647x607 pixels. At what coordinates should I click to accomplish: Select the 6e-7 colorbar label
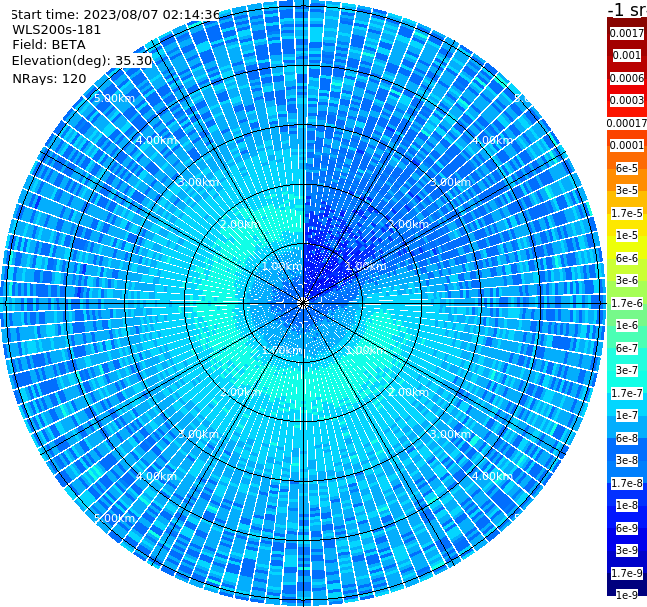click(627, 348)
